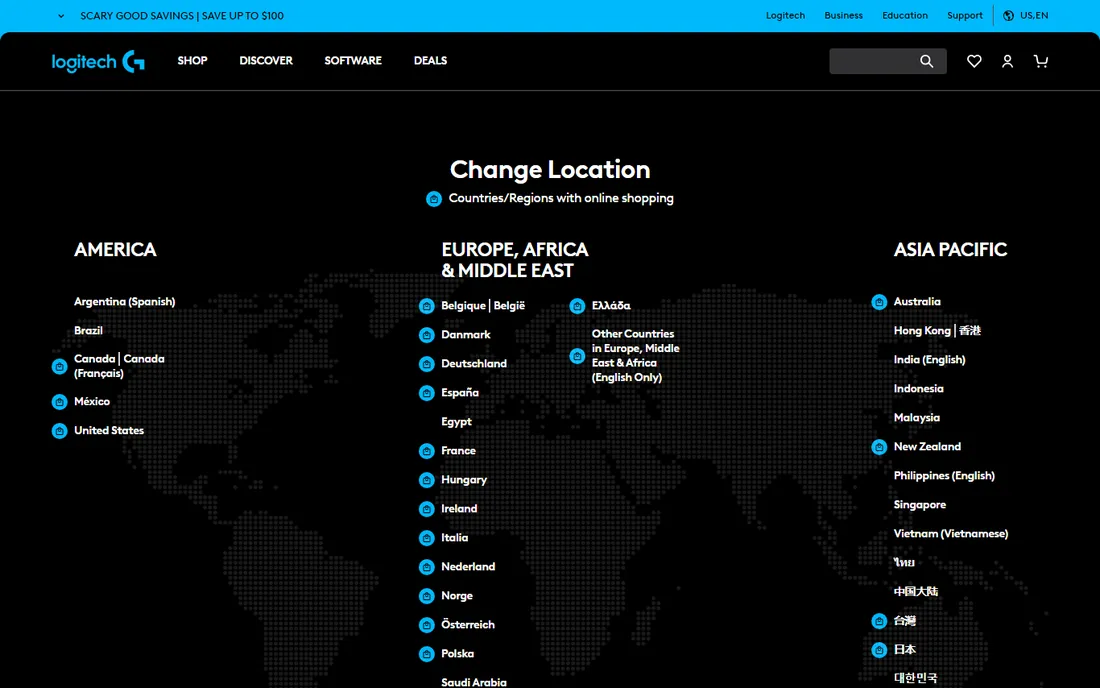
Task: Open the Support top link
Action: (965, 15)
